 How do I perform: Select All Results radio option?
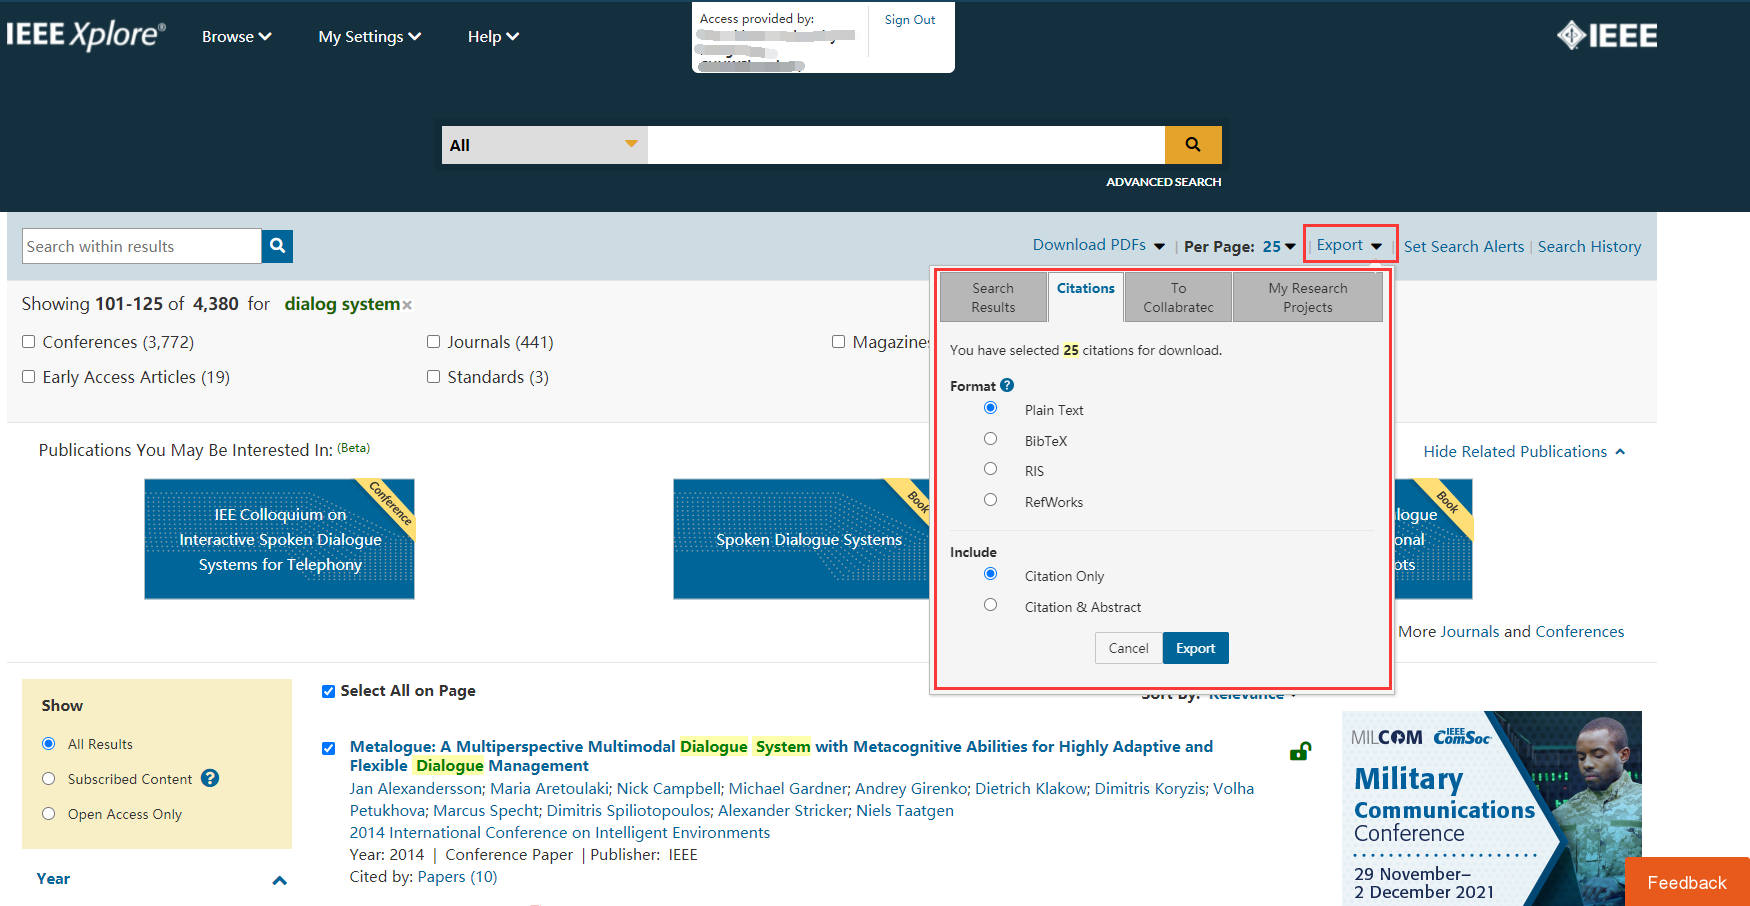[x=48, y=743]
